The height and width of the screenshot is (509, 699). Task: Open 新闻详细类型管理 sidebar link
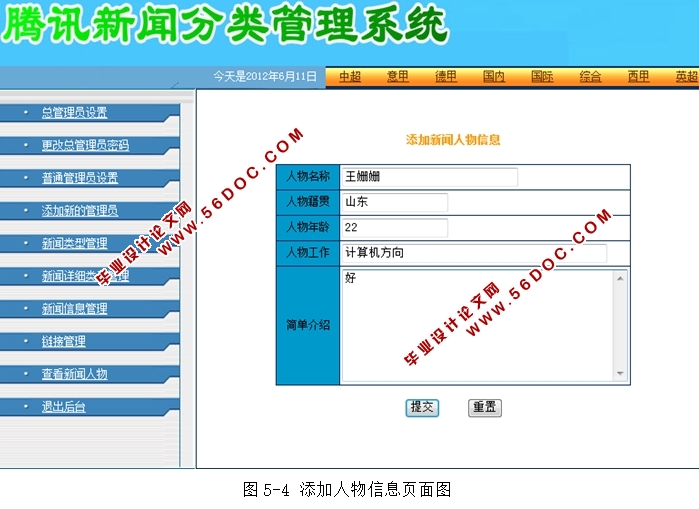[85, 276]
